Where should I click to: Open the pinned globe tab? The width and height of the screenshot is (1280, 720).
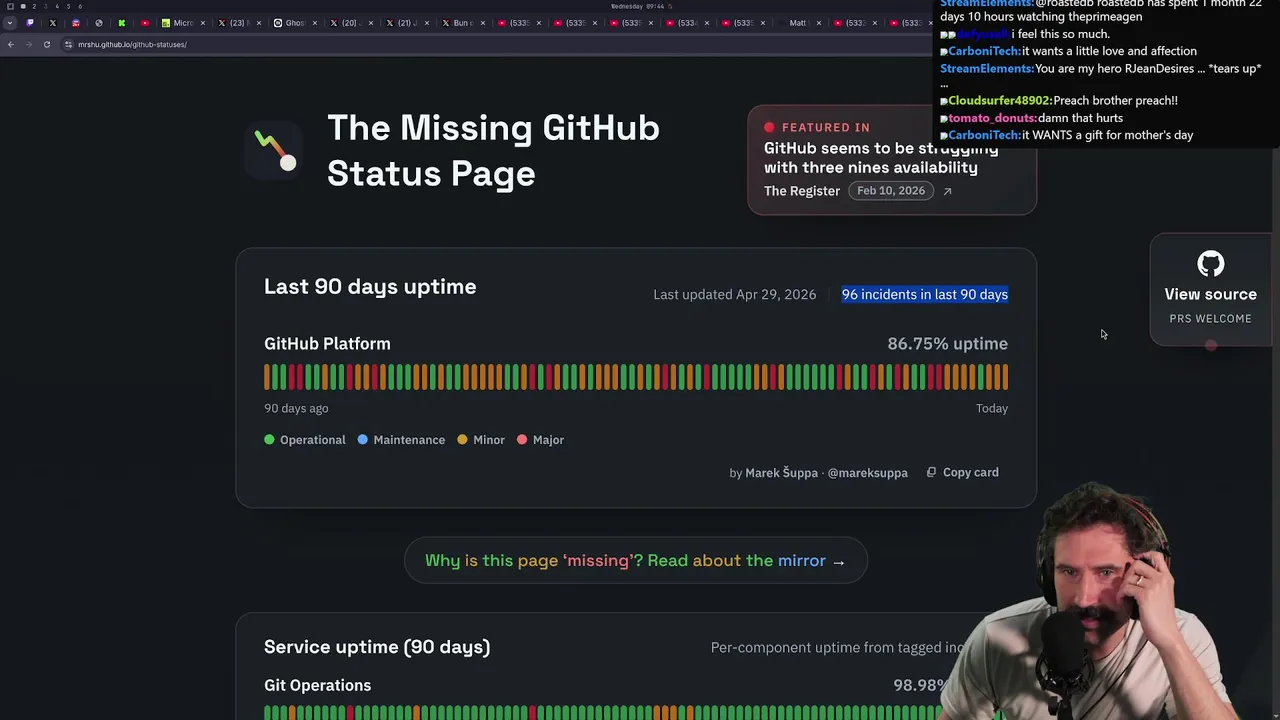click(x=99, y=23)
